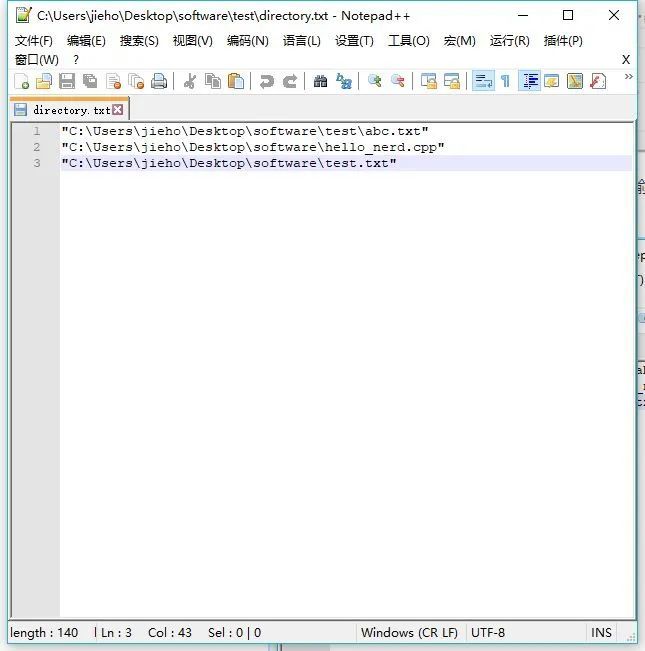Toggle Show All Characters pilcrow icon

[x=506, y=81]
